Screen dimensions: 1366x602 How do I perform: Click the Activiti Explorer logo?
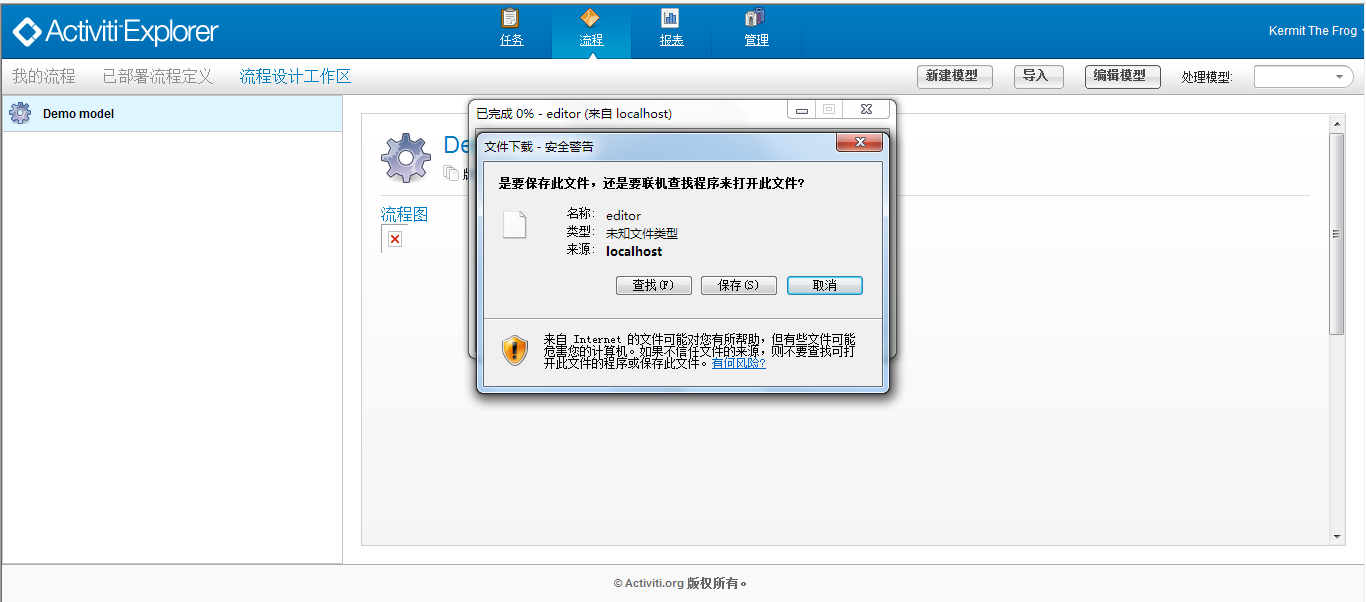click(115, 32)
